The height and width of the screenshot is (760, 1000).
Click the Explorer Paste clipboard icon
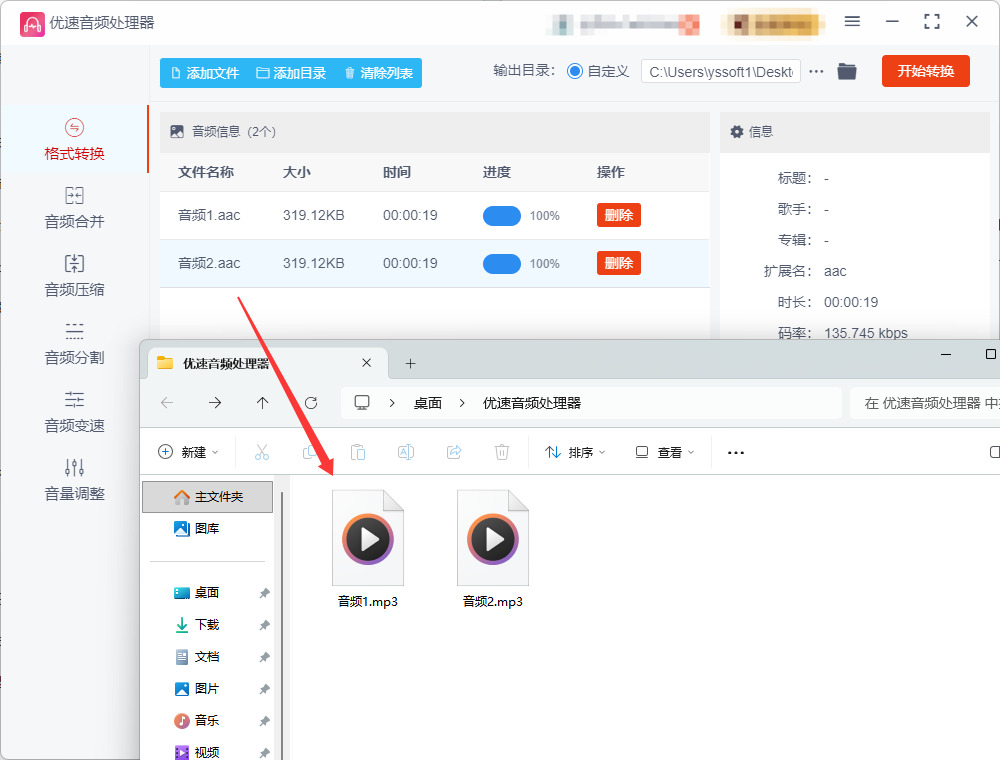pyautogui.click(x=358, y=452)
